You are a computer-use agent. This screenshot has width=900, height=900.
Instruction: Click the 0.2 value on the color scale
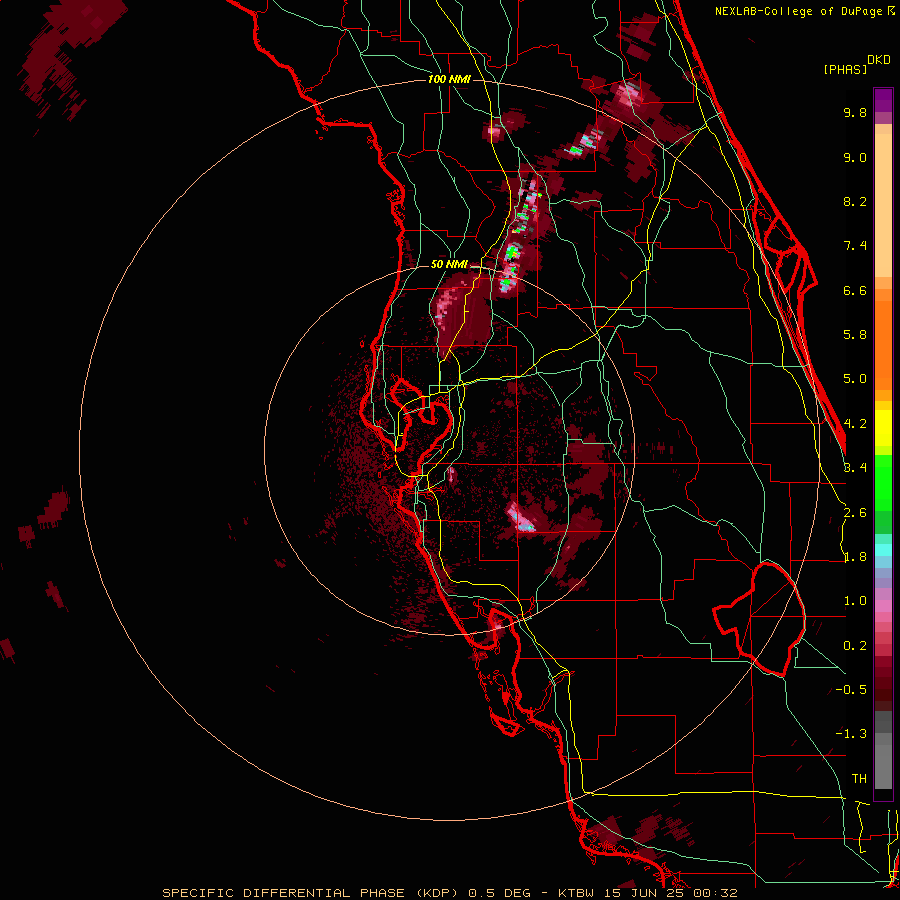[x=855, y=646]
